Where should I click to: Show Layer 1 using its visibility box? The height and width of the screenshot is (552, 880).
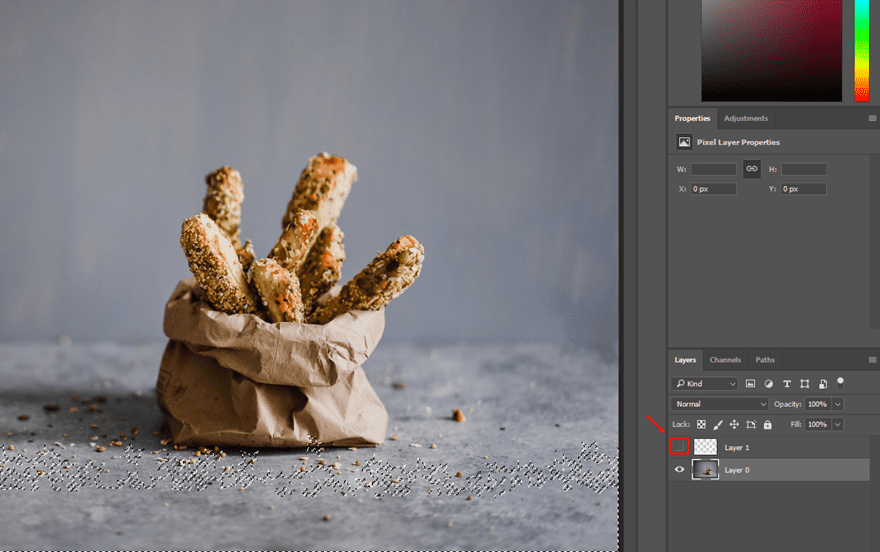pyautogui.click(x=680, y=447)
